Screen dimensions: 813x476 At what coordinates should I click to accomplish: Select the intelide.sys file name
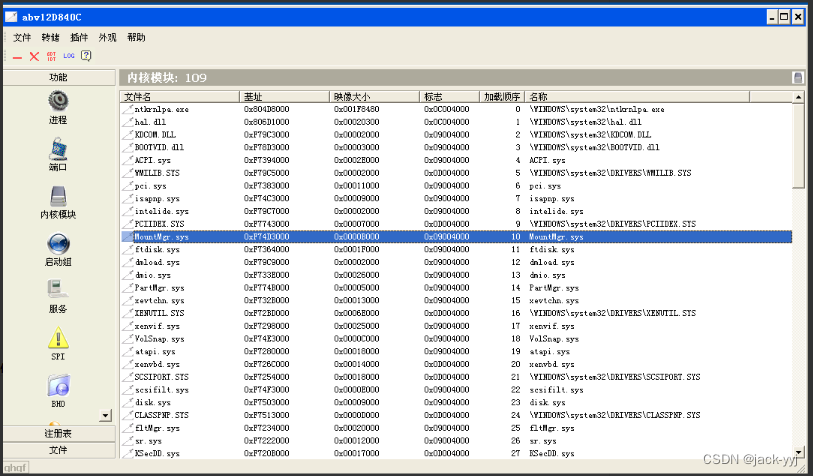pos(161,211)
